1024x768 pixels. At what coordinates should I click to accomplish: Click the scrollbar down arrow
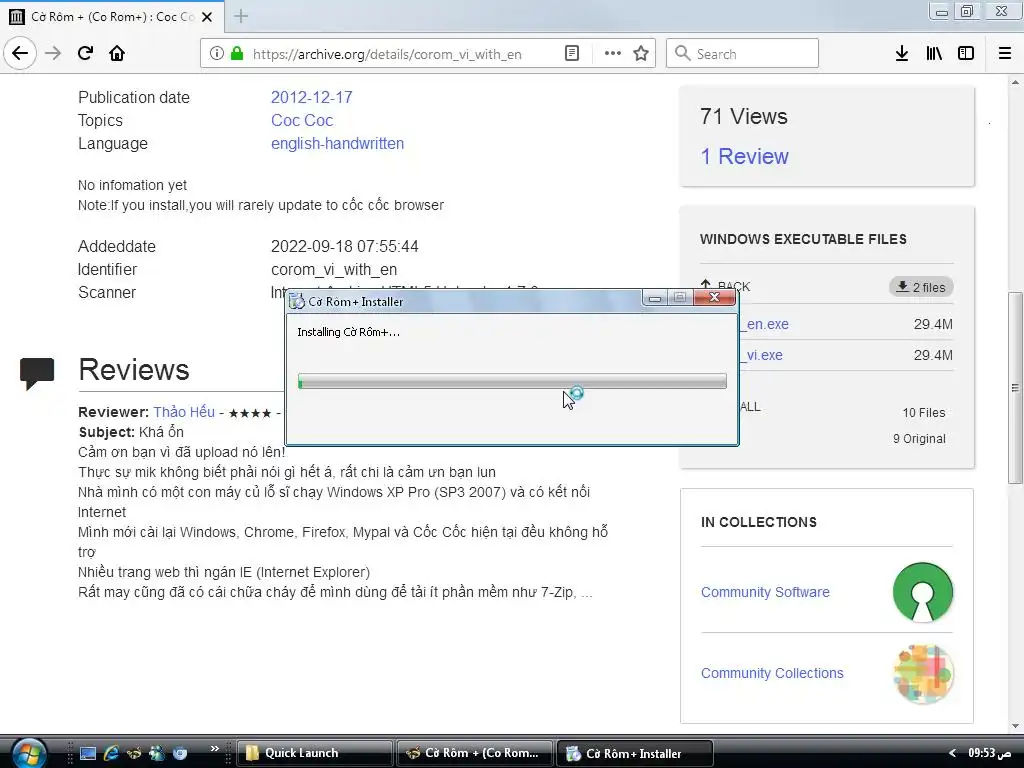(x=1015, y=726)
